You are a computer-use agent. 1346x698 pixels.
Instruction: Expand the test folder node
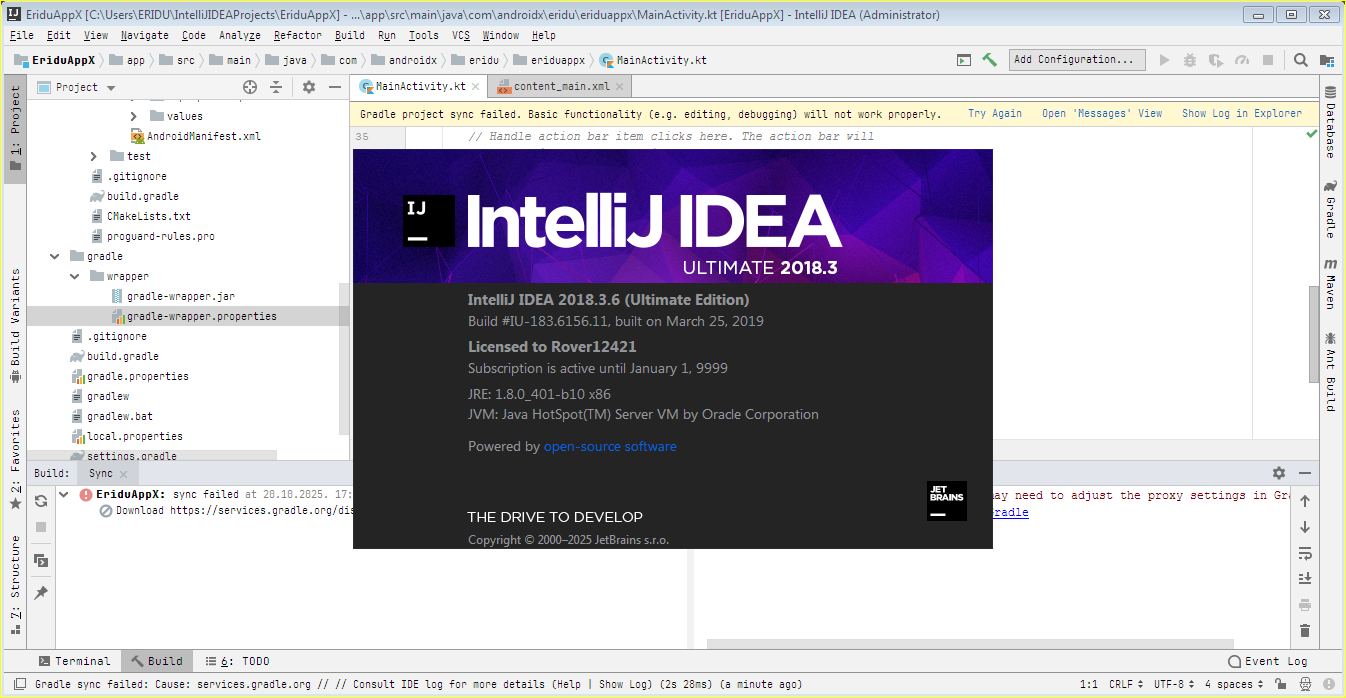point(94,157)
